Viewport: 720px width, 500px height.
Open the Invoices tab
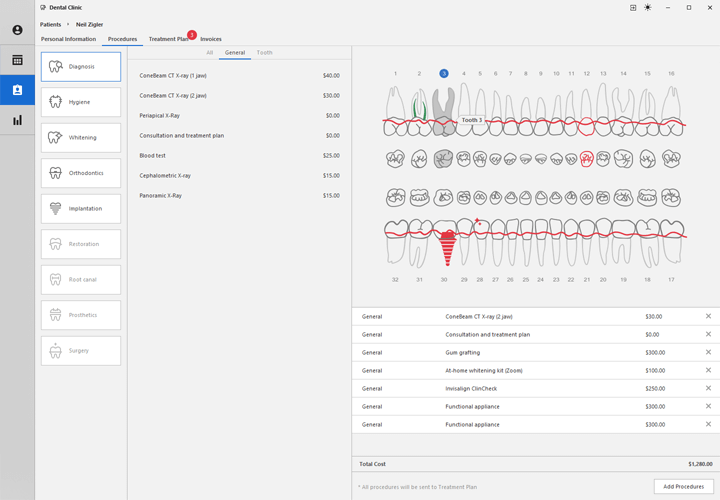(x=211, y=39)
